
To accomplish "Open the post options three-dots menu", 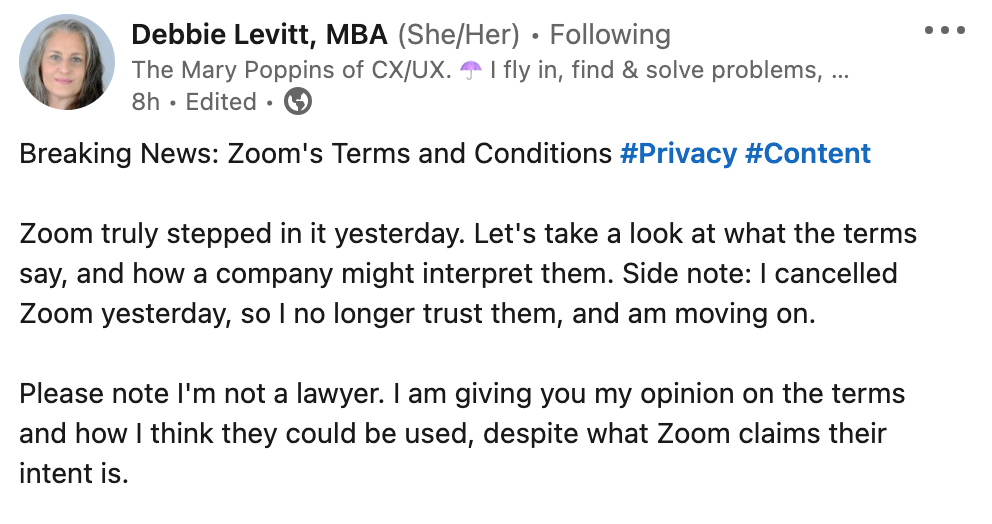I will (944, 31).
